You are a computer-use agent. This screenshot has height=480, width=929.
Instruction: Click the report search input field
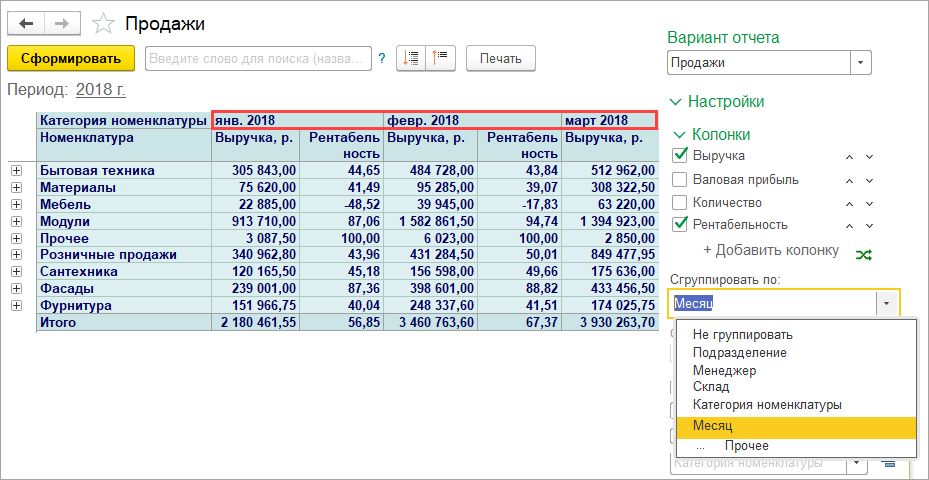[258, 59]
